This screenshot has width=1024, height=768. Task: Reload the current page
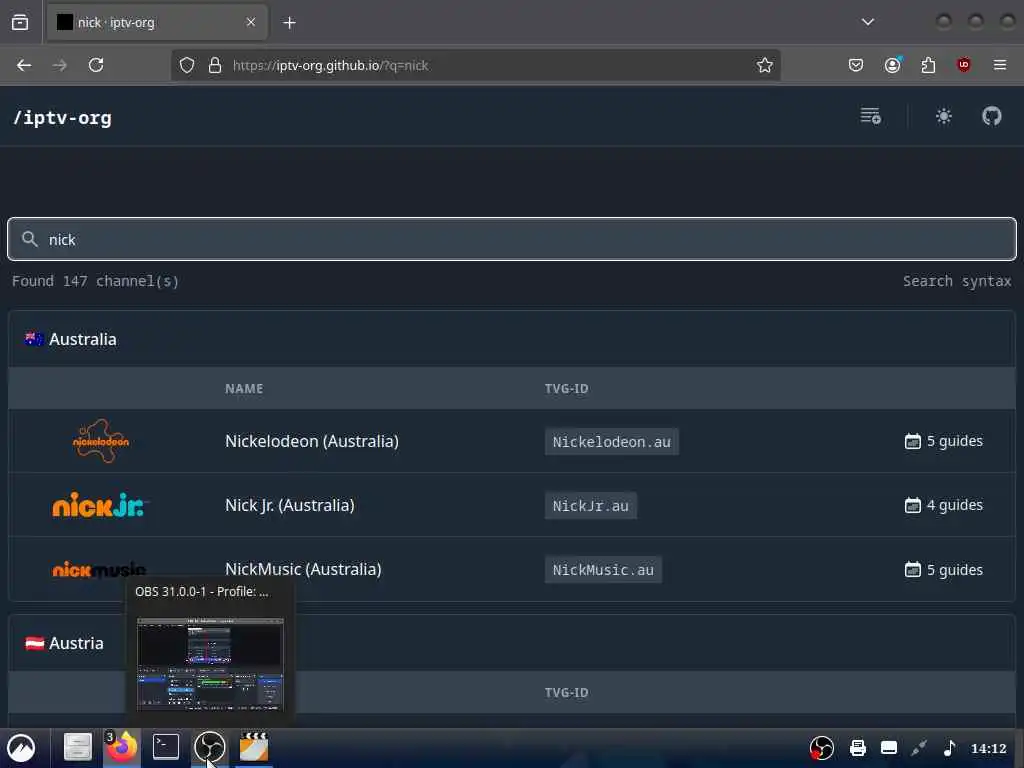(96, 65)
